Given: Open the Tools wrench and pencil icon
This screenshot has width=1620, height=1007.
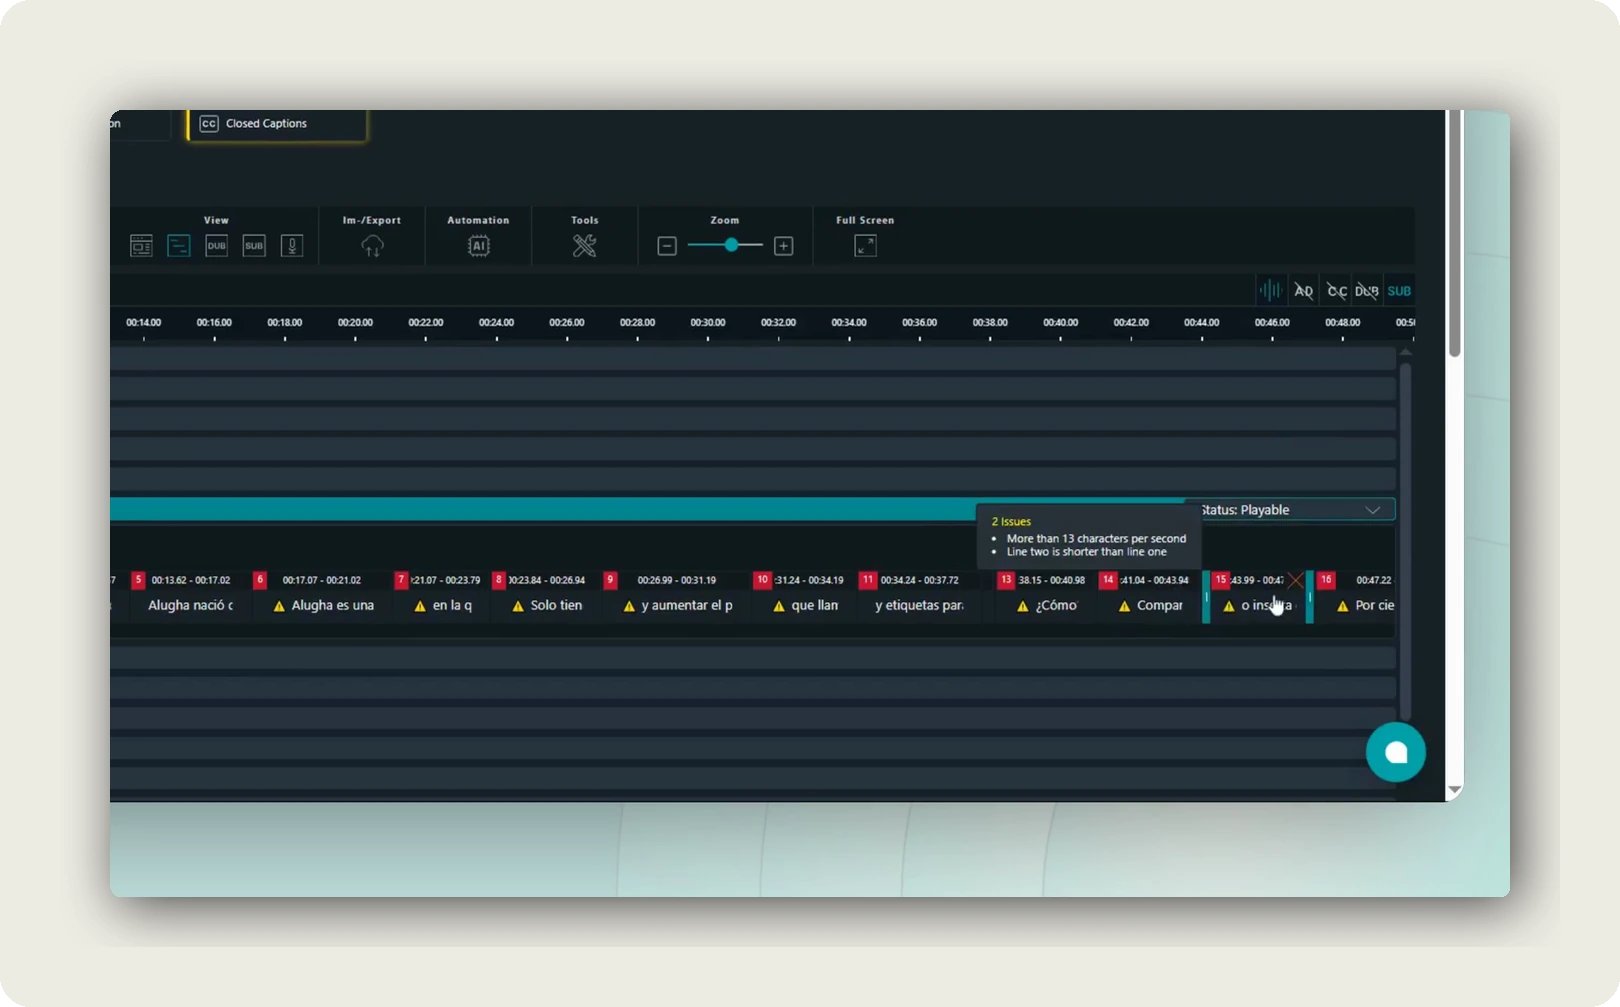Looking at the screenshot, I should point(584,246).
